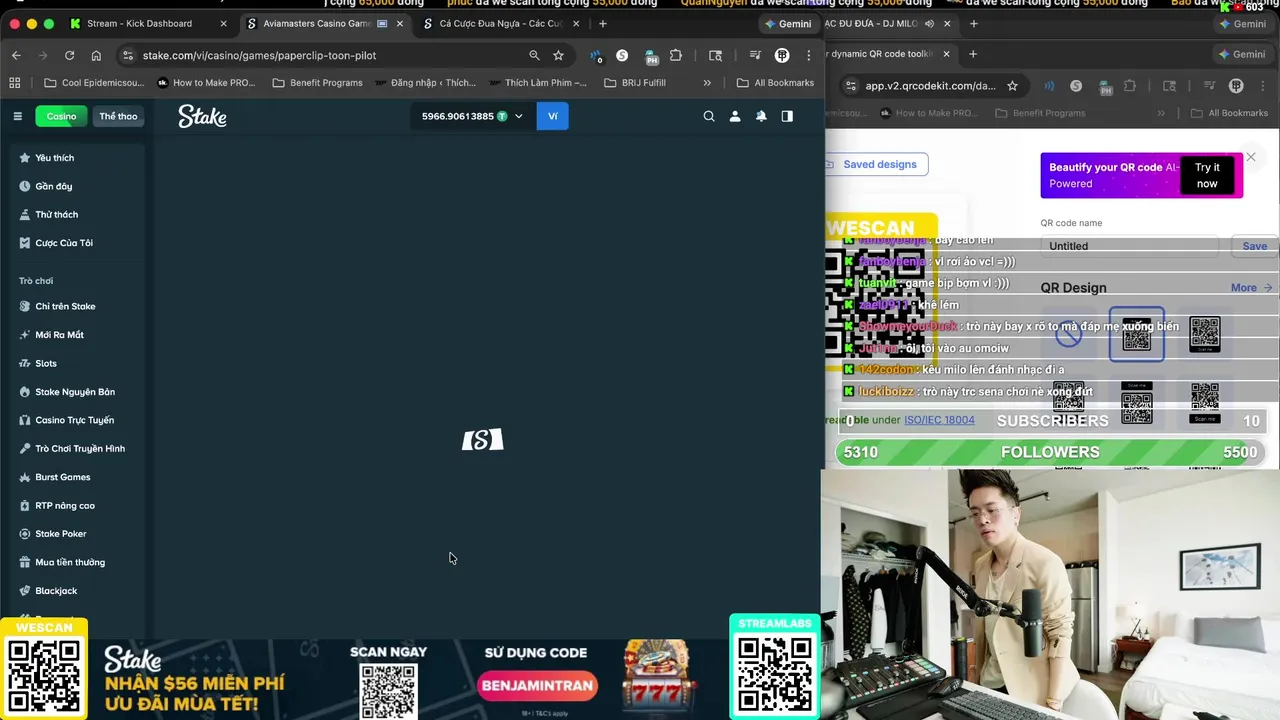Image resolution: width=1280 pixels, height=720 pixels.
Task: Open the ISO/IEC 18004 link
Action: tap(939, 420)
